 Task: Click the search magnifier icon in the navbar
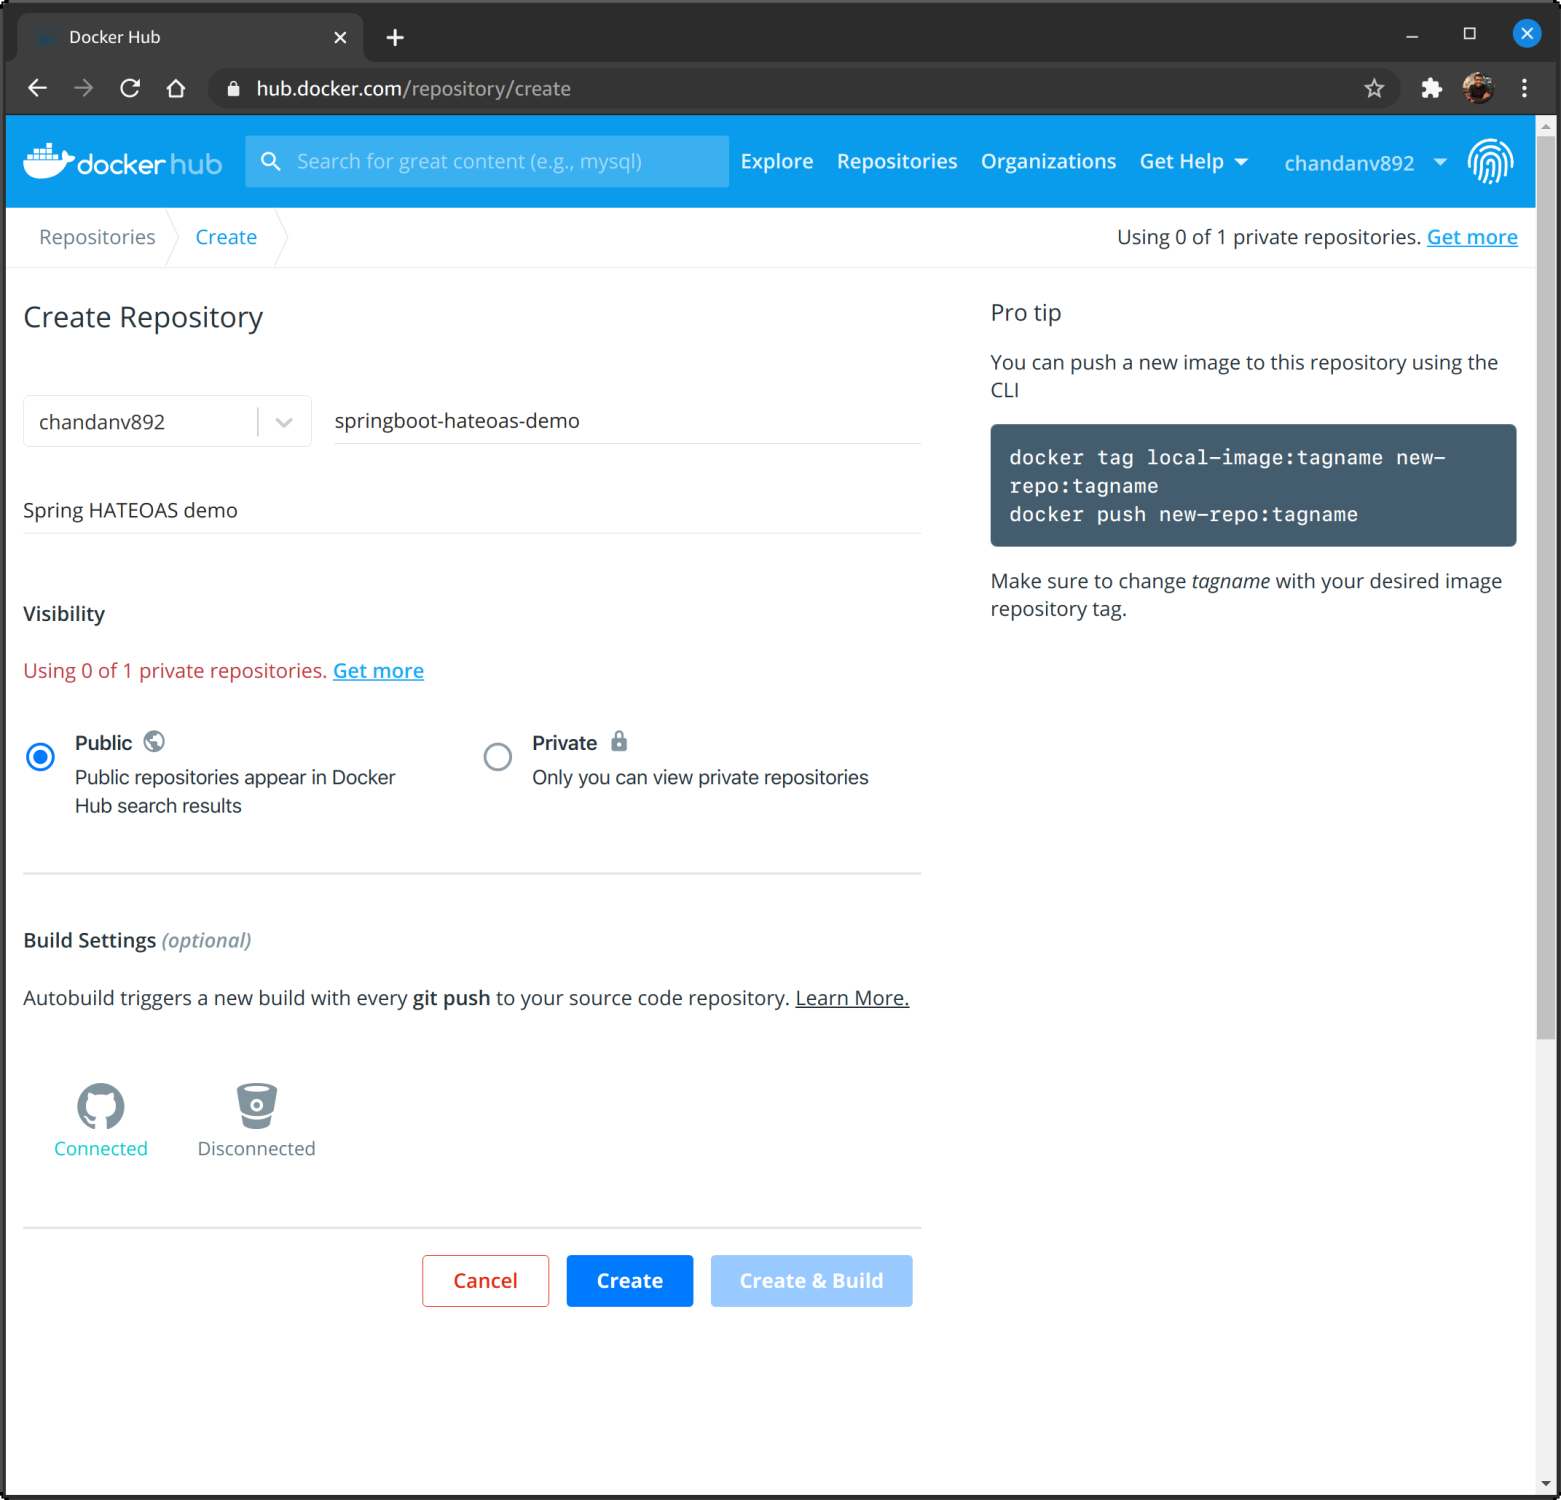(271, 161)
